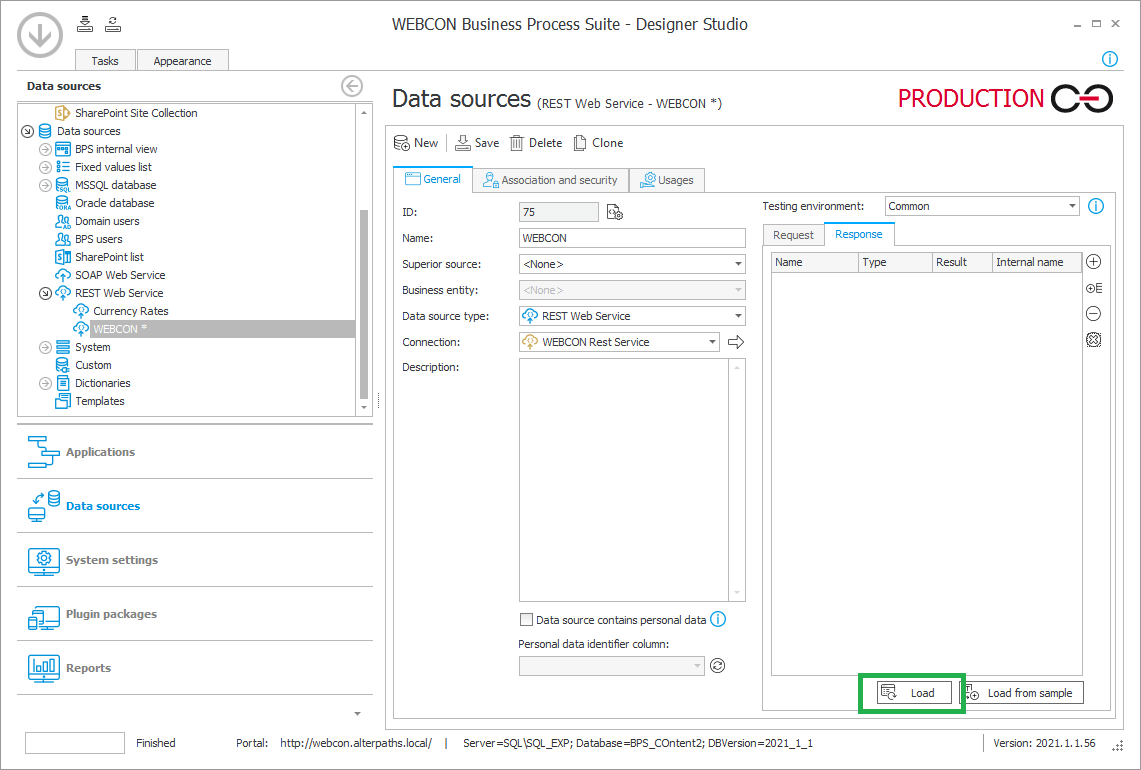Screen dimensions: 1141x770
Task: Save the data source
Action: [477, 143]
